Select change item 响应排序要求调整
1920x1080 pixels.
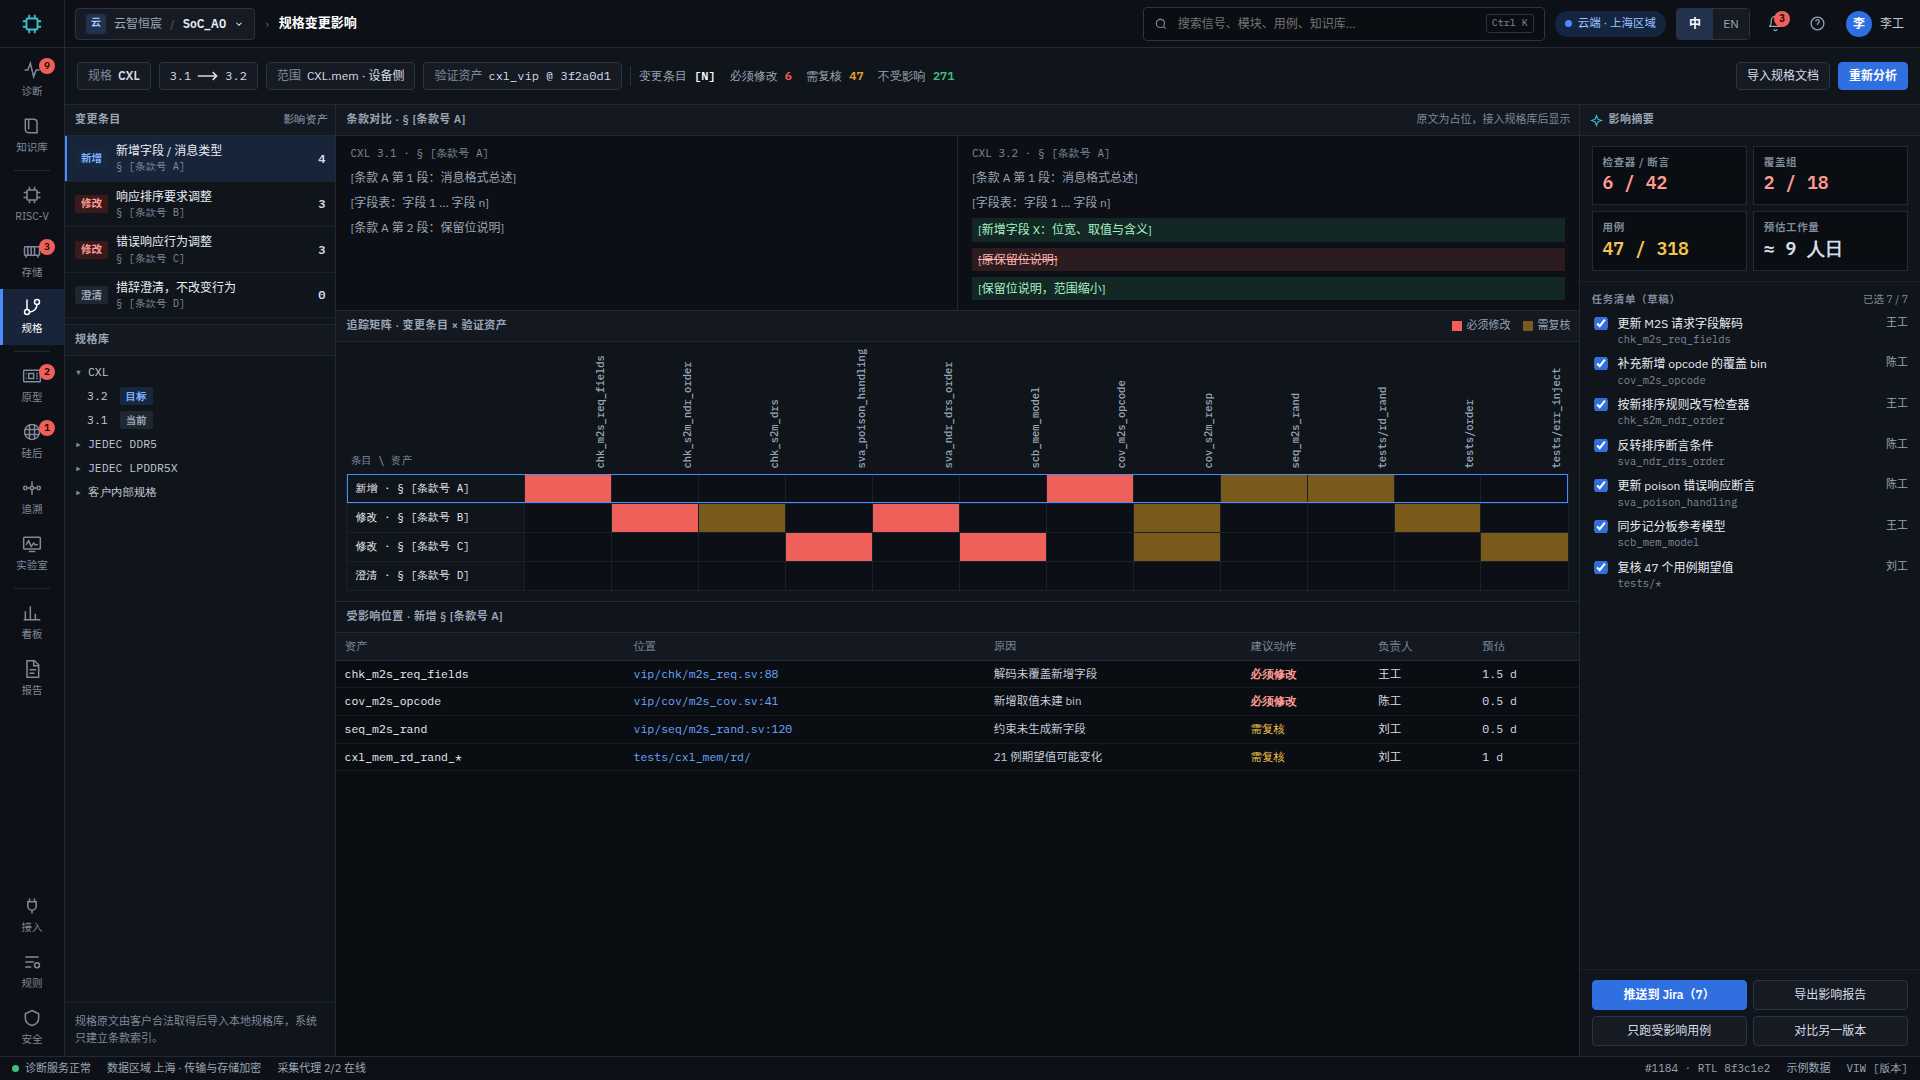200,203
